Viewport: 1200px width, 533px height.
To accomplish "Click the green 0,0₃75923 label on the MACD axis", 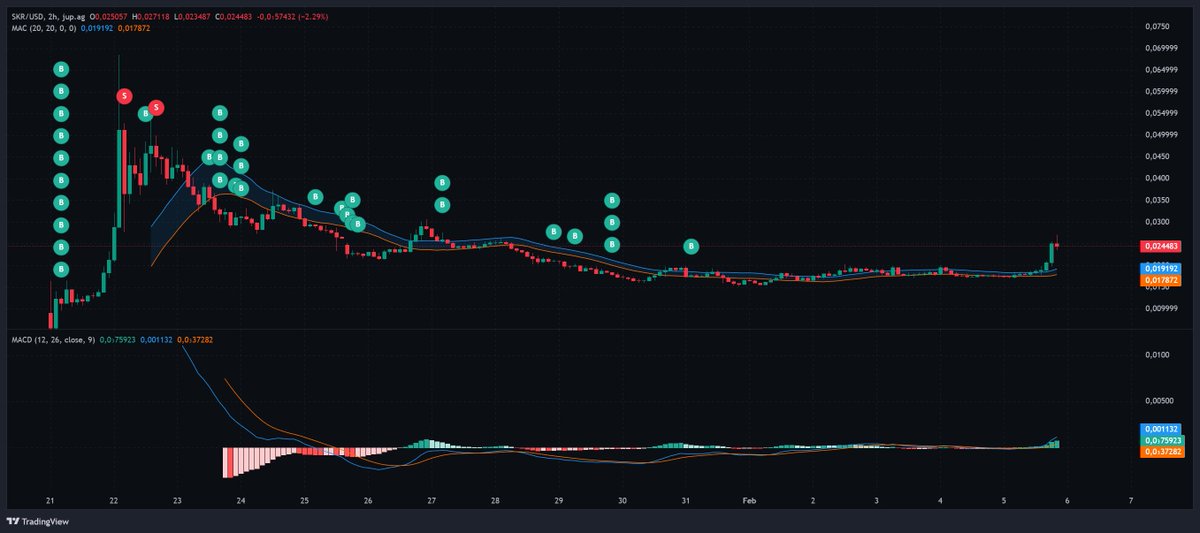I will point(1162,440).
